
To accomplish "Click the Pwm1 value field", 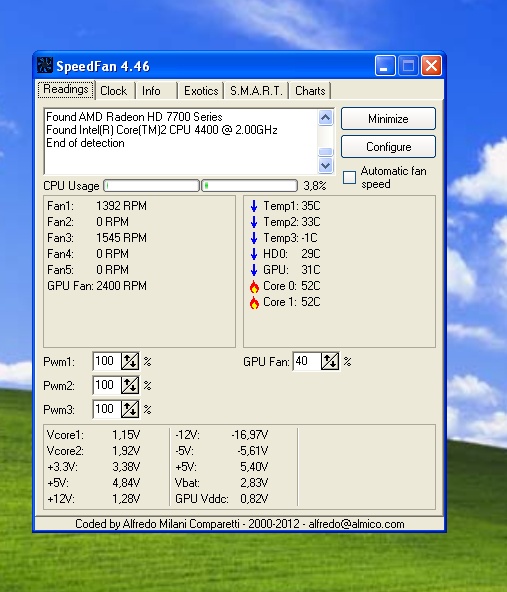I will click(x=106, y=361).
